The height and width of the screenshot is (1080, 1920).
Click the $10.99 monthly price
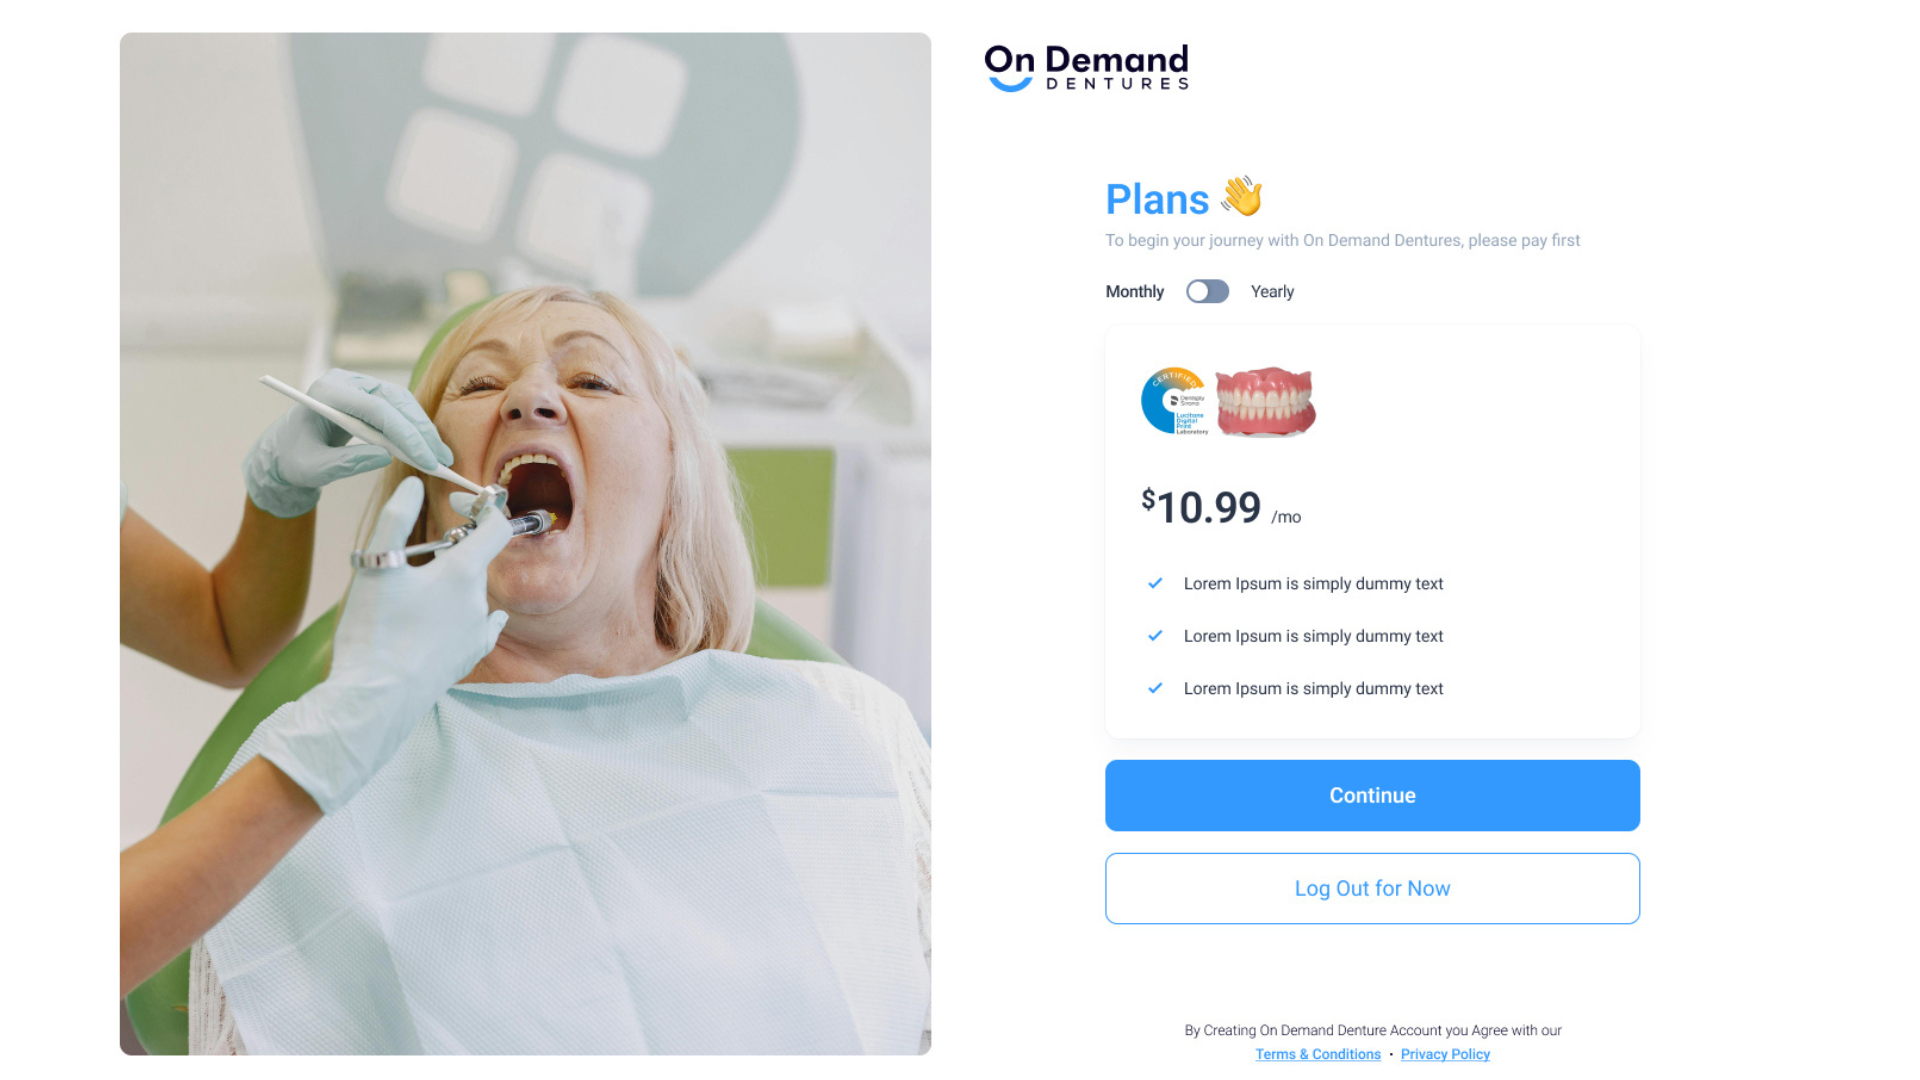(x=1221, y=507)
